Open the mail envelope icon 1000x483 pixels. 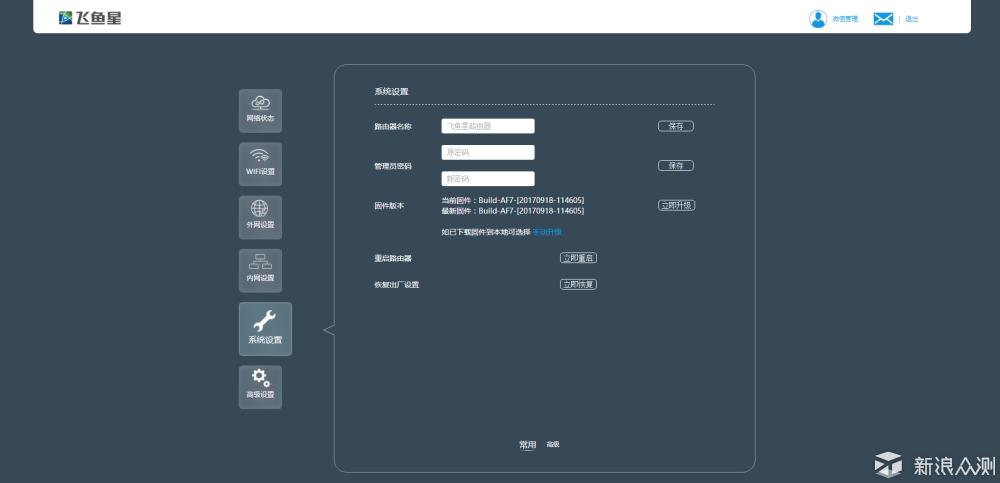pyautogui.click(x=883, y=19)
